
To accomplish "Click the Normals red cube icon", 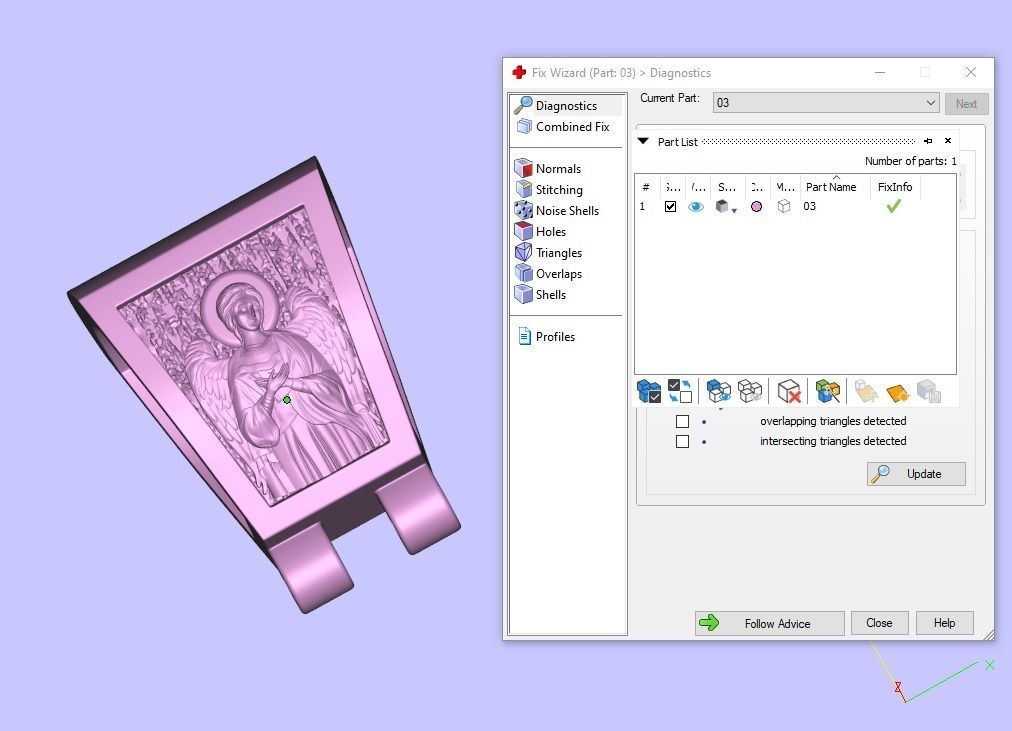I will (x=523, y=168).
